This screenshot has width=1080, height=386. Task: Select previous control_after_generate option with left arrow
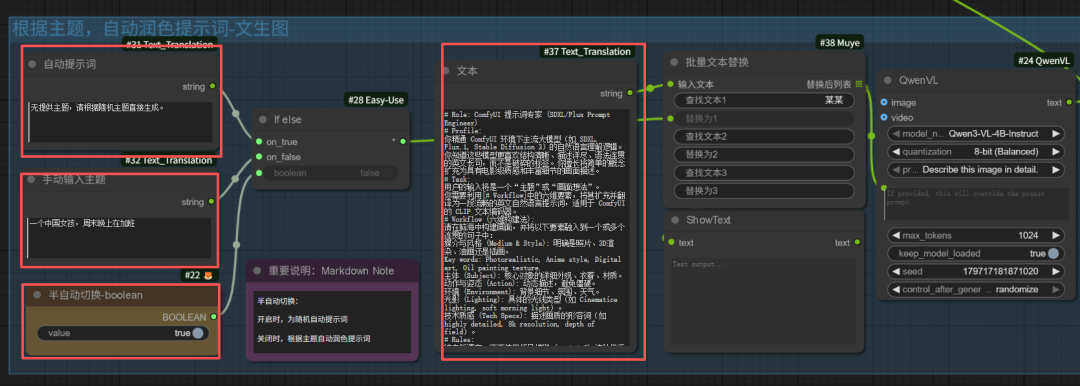tap(895, 290)
